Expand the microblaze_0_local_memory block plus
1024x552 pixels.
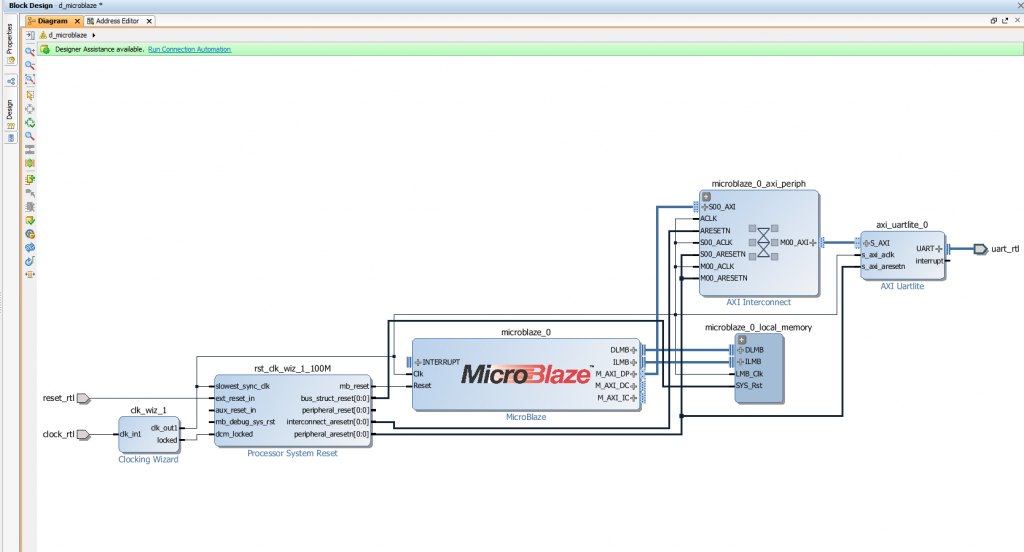pos(742,340)
